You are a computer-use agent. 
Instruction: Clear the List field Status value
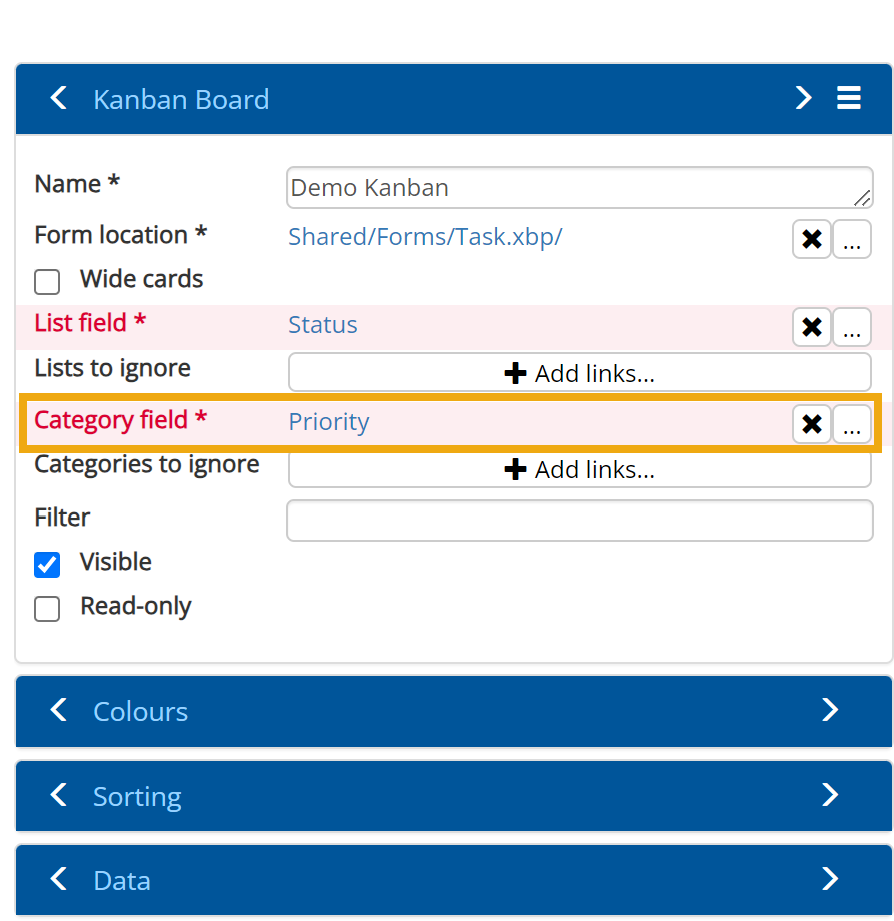(812, 327)
